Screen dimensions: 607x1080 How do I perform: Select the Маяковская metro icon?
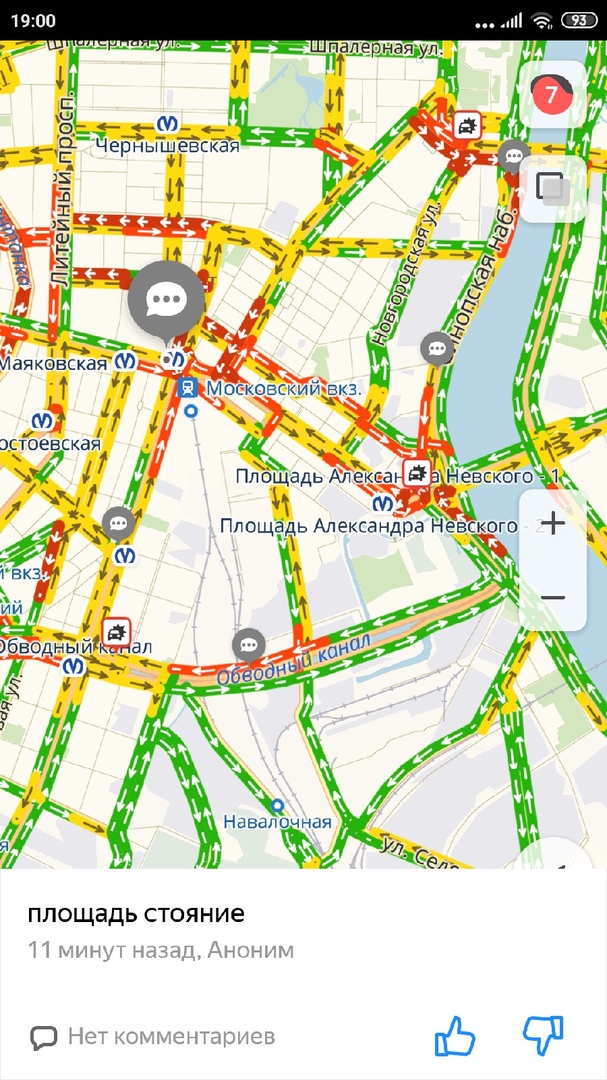click(125, 361)
